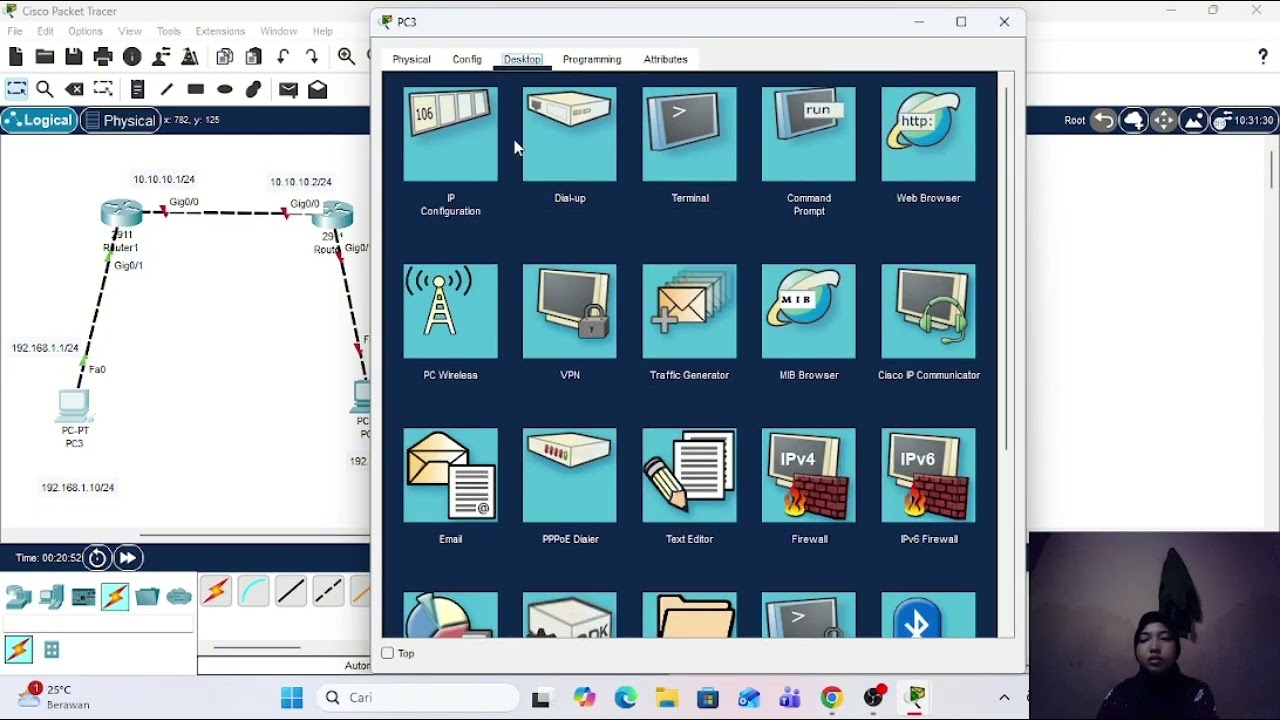Open the Edit menu
Image resolution: width=1280 pixels, height=720 pixels.
[x=45, y=31]
